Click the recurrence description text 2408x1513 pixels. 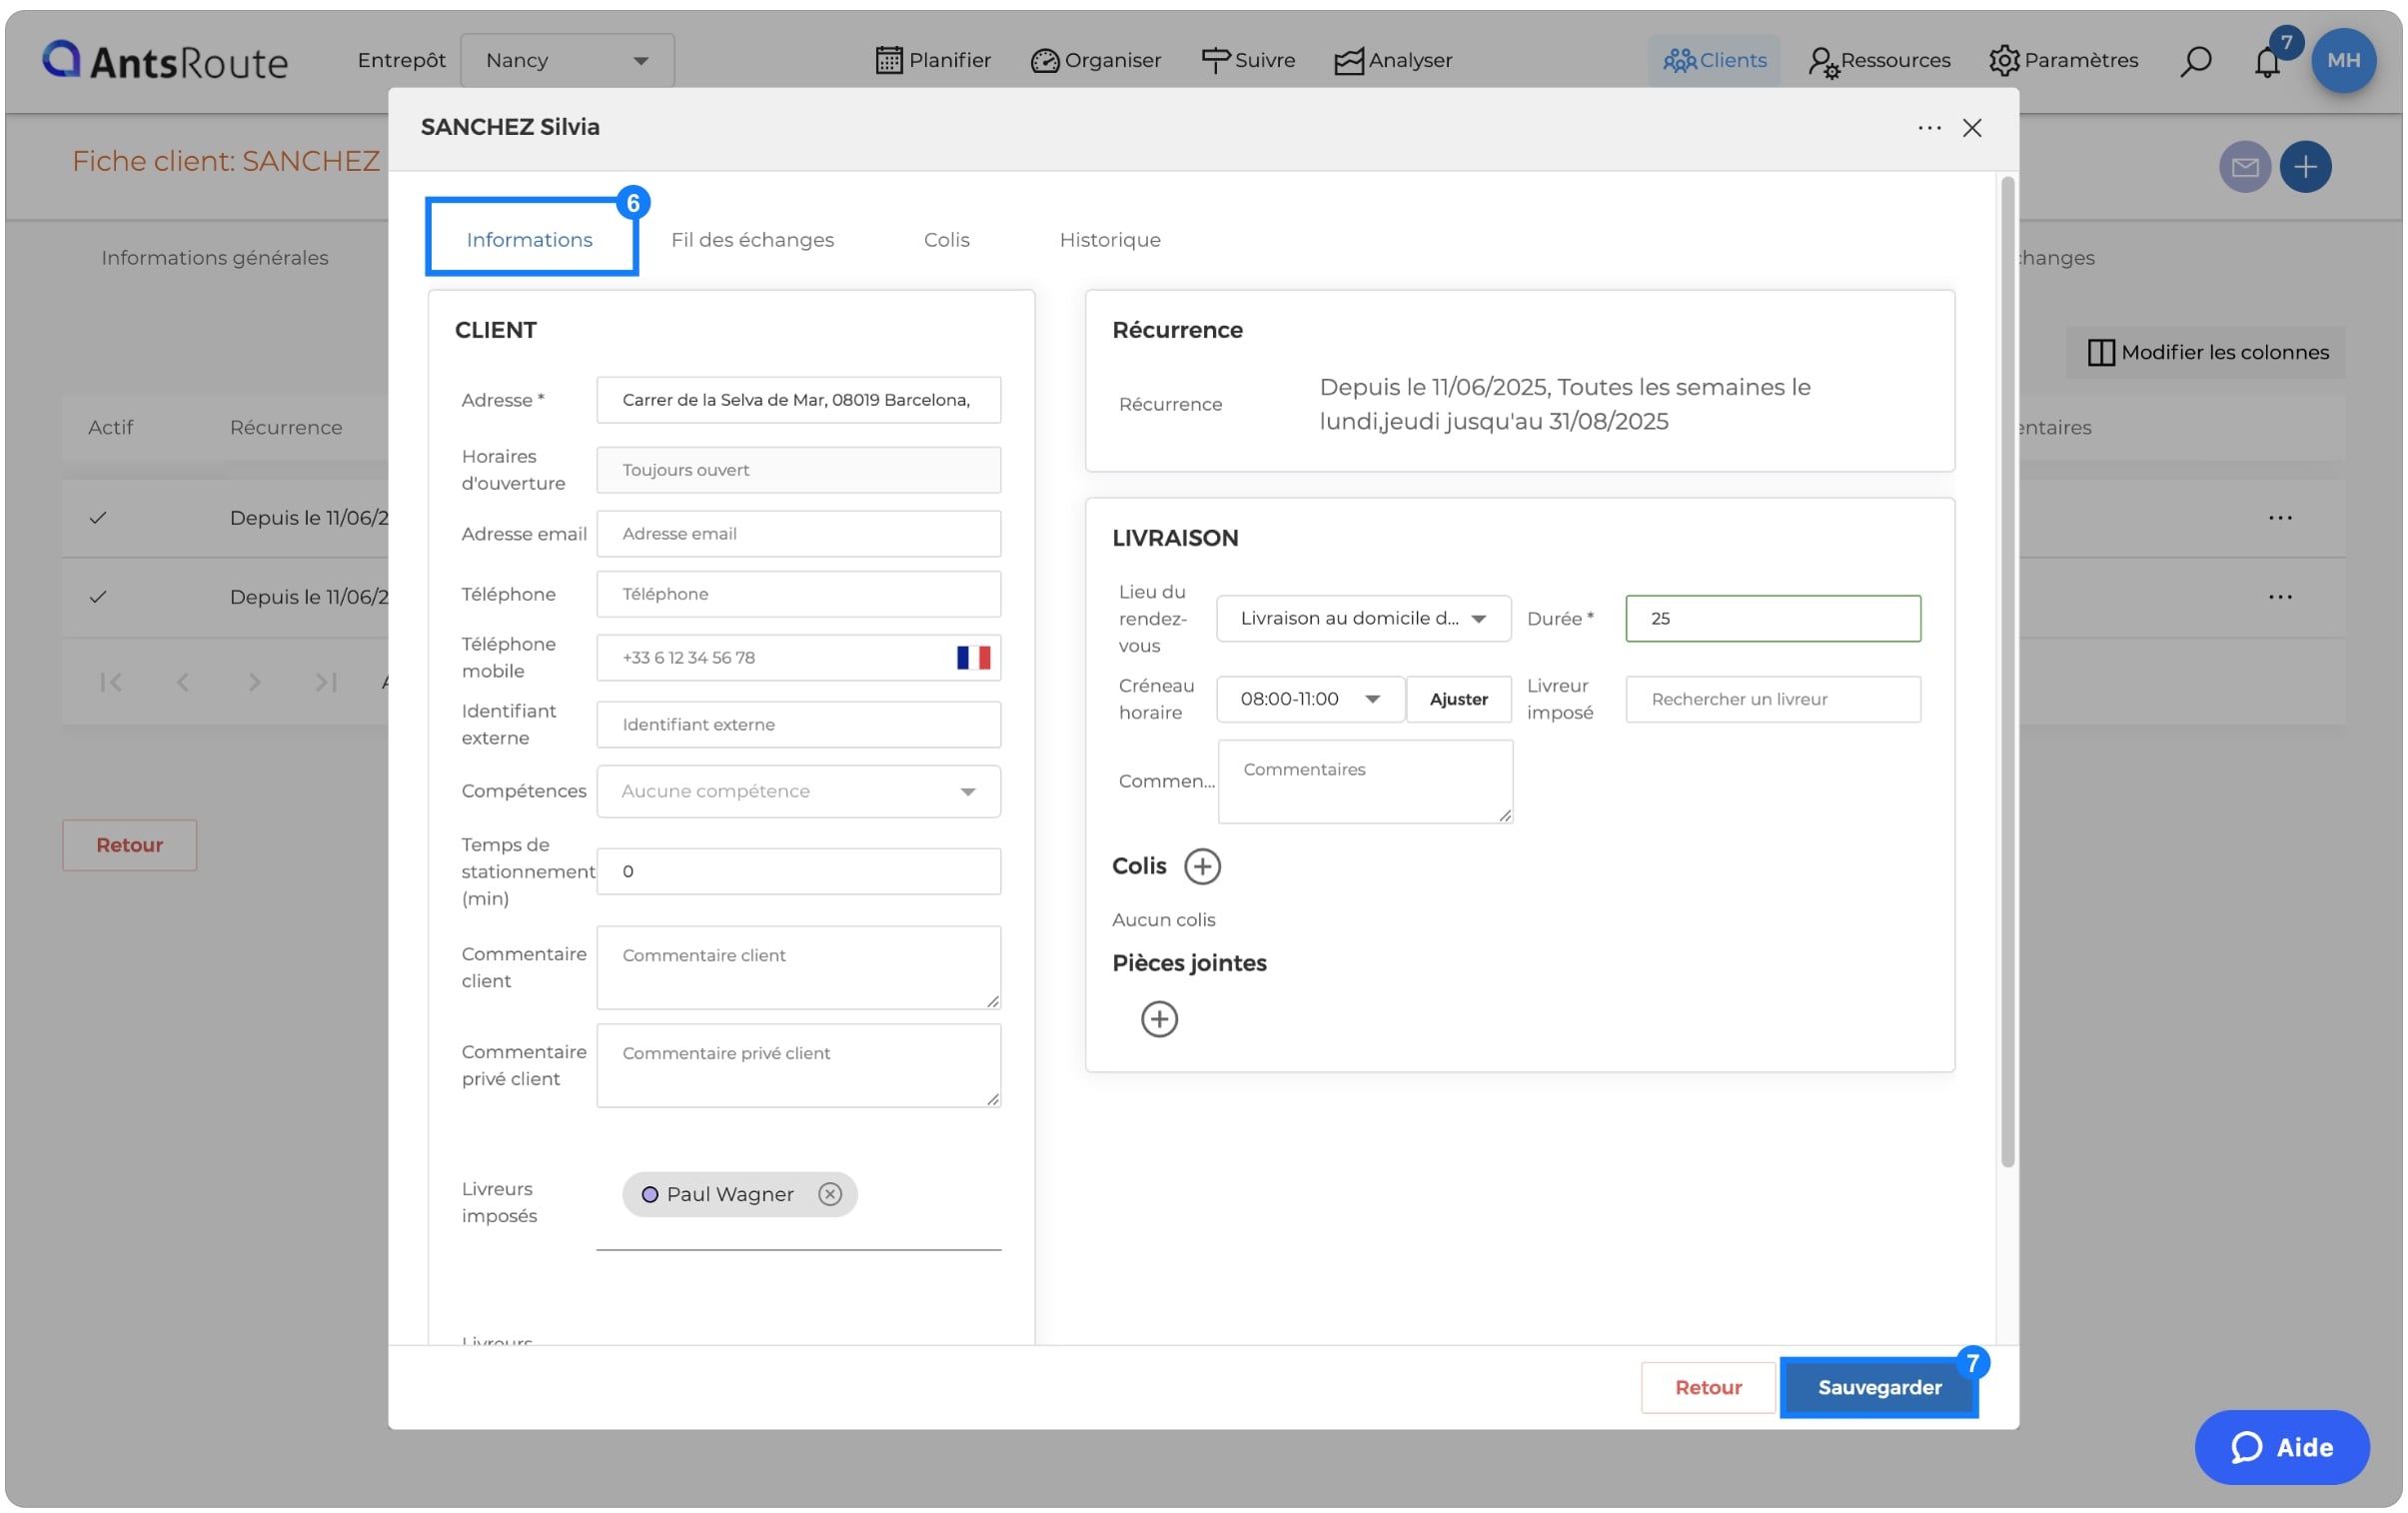(1563, 404)
